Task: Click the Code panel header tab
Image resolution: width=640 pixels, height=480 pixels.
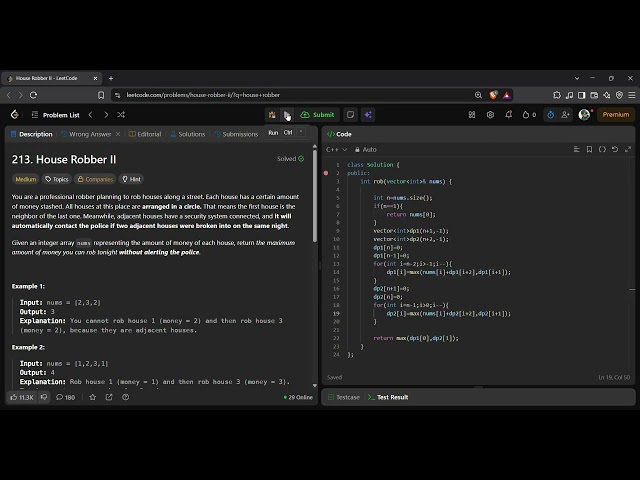Action: (339, 134)
